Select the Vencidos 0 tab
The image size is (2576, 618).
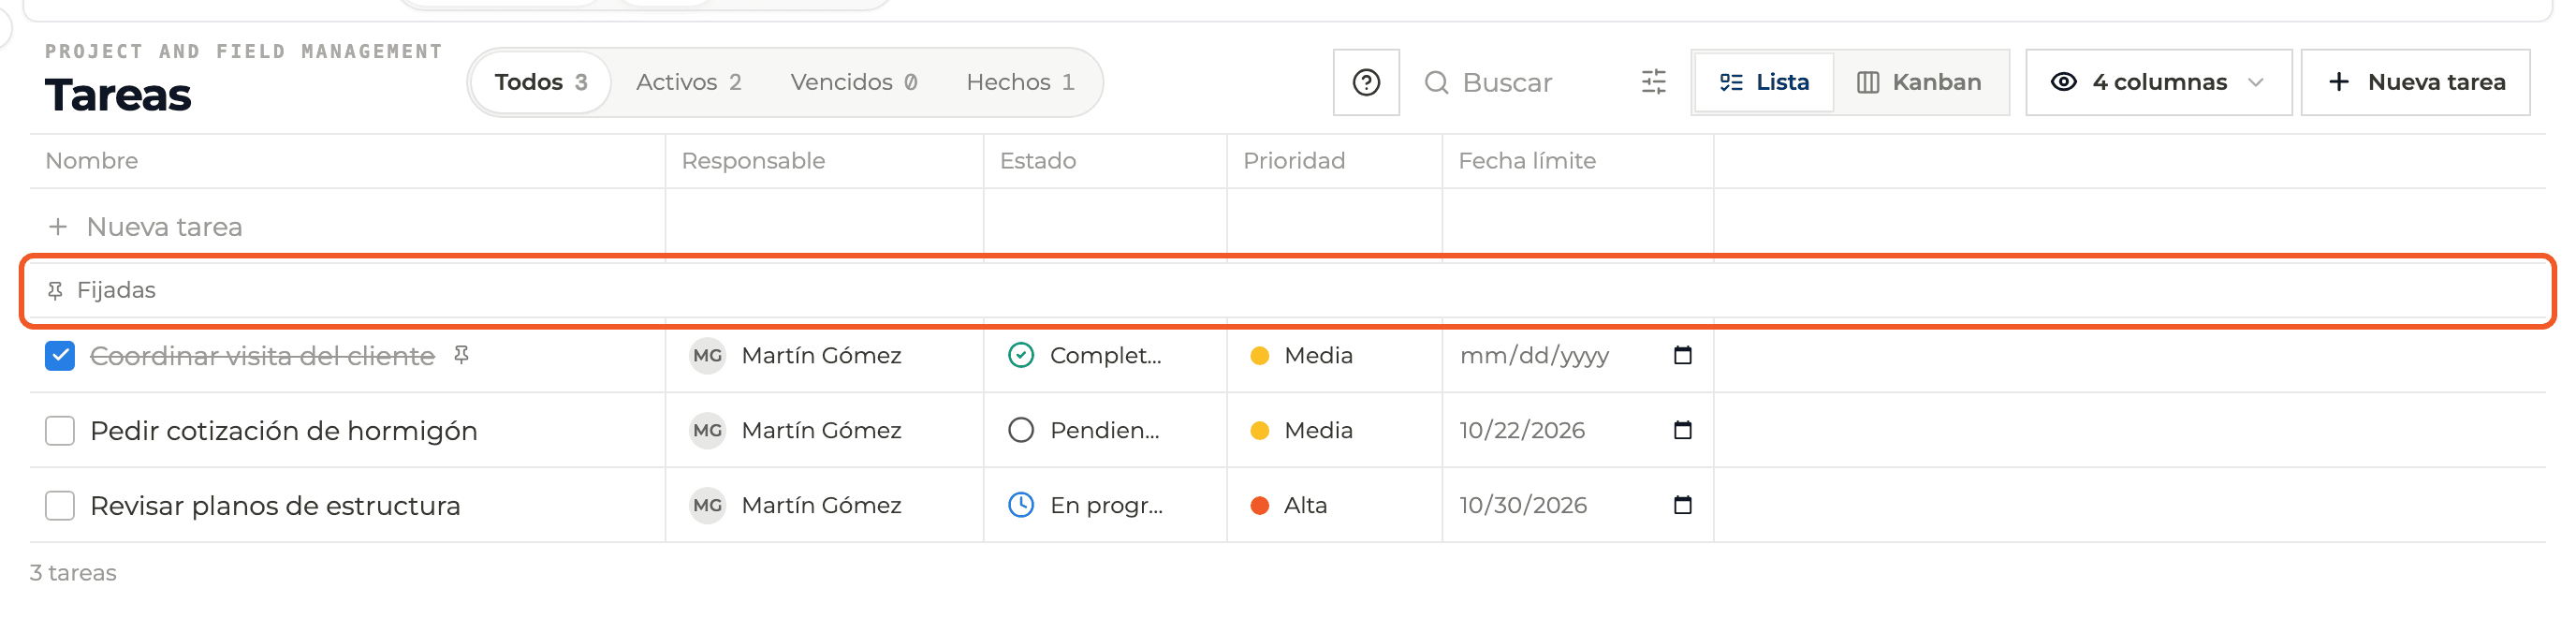pyautogui.click(x=854, y=82)
